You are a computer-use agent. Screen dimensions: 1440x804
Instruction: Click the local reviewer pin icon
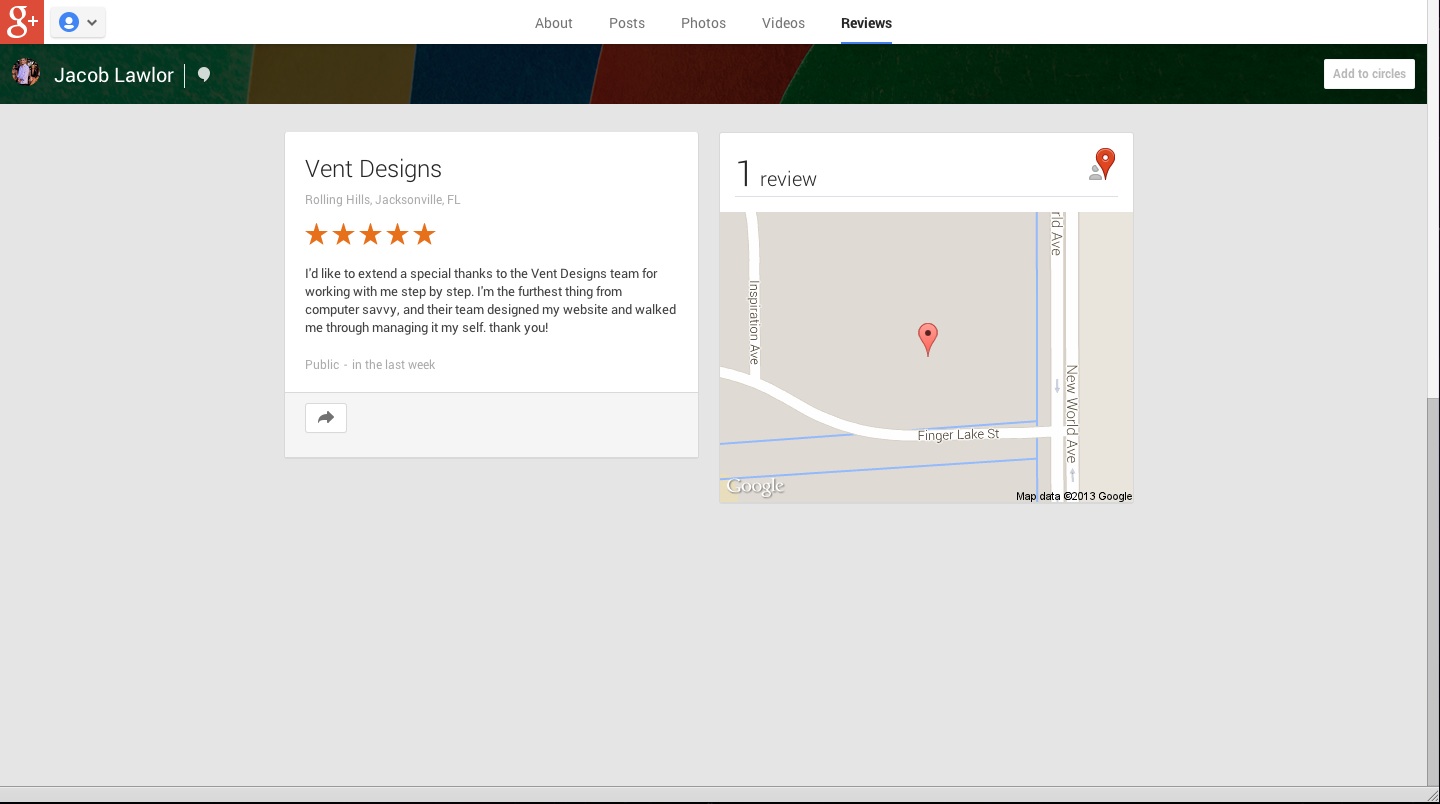click(x=1102, y=165)
